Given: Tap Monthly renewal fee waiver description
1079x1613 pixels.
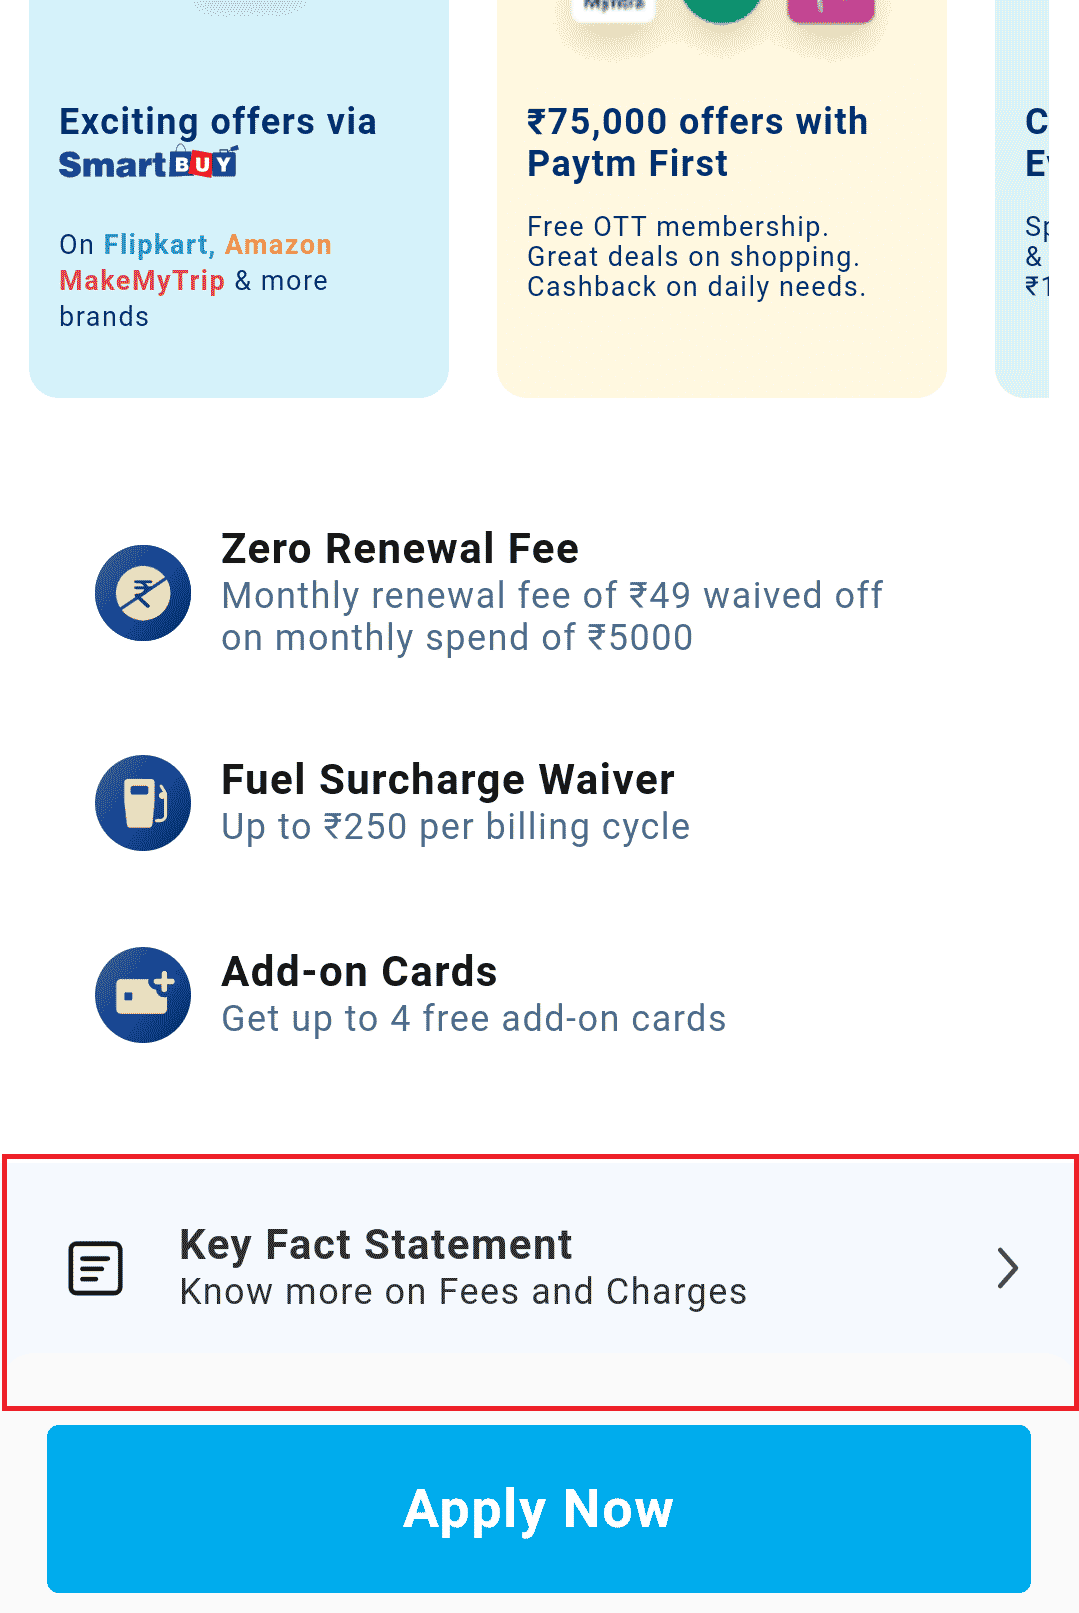Looking at the screenshot, I should click(x=552, y=617).
